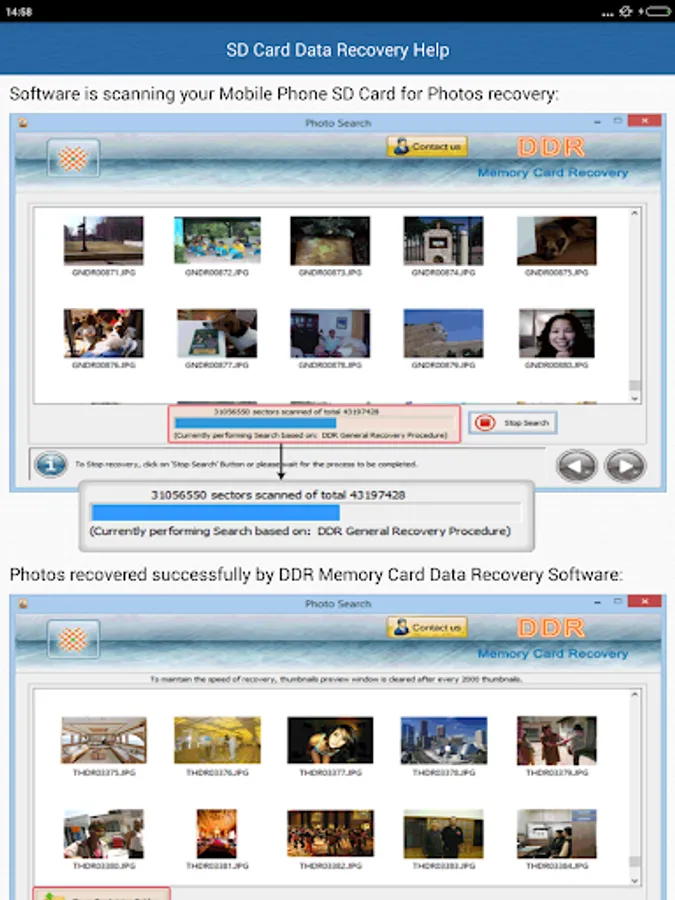This screenshot has height=900, width=675.
Task: Go forward with the right arrow button
Action: (x=625, y=465)
